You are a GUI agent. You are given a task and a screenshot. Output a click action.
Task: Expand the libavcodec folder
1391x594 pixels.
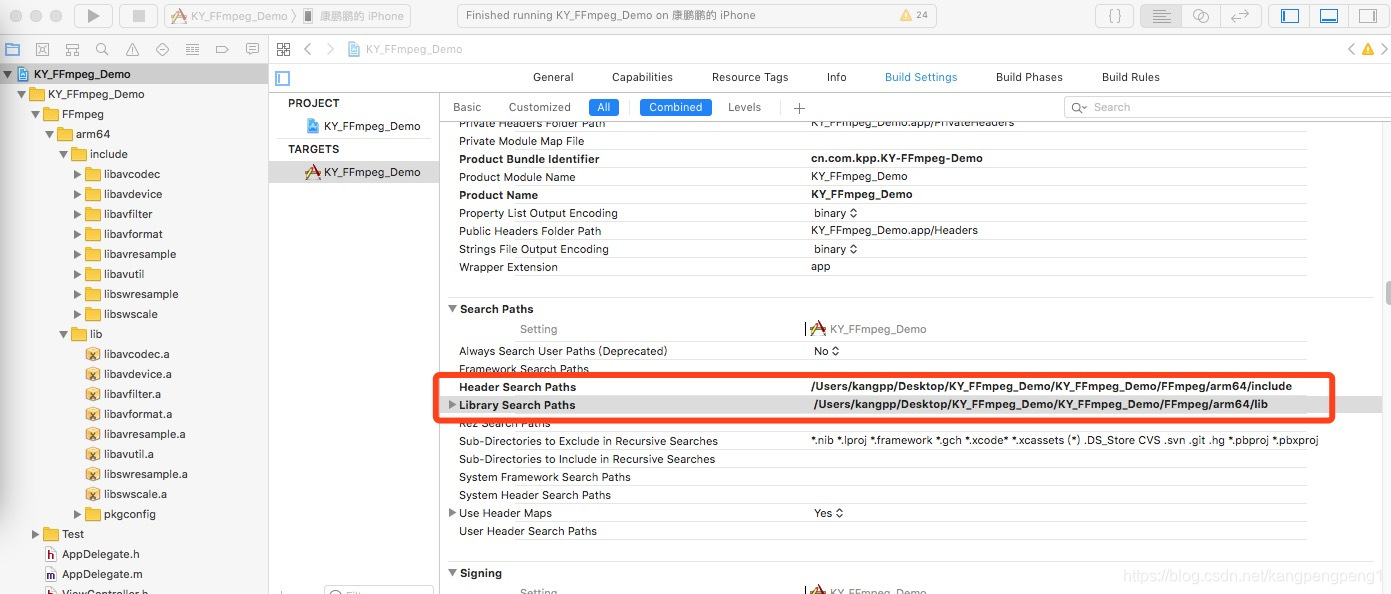pos(78,174)
